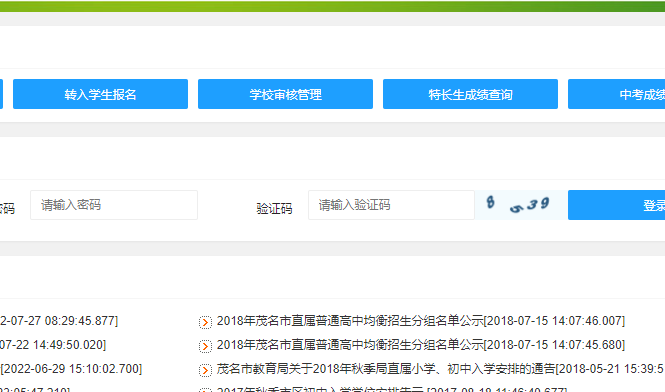Open notice dated 2018-07-15 14:07:45.680

pos(421,345)
